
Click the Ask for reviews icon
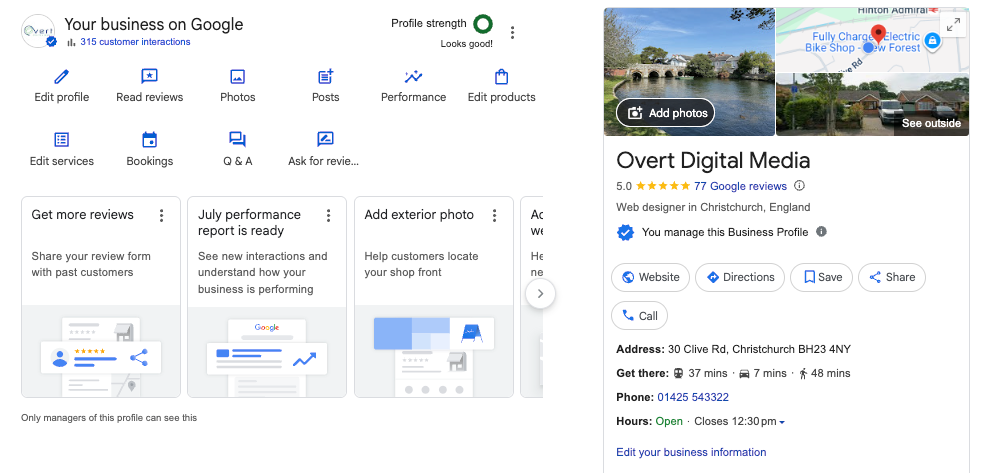[x=325, y=139]
